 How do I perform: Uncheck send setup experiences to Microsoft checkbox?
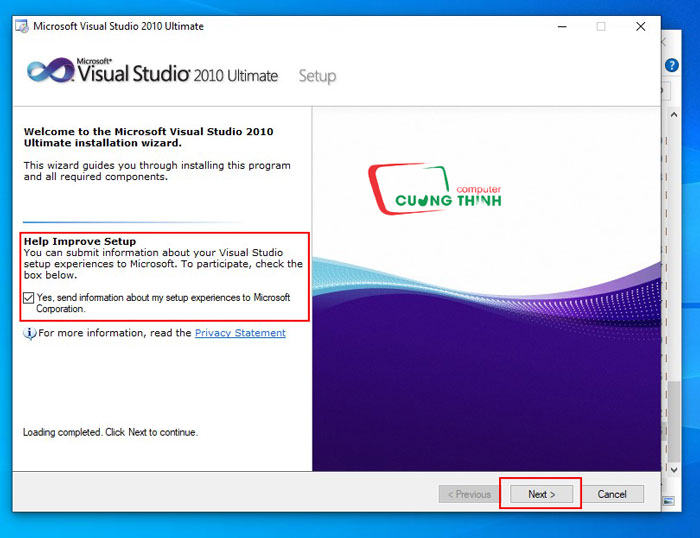[x=29, y=298]
